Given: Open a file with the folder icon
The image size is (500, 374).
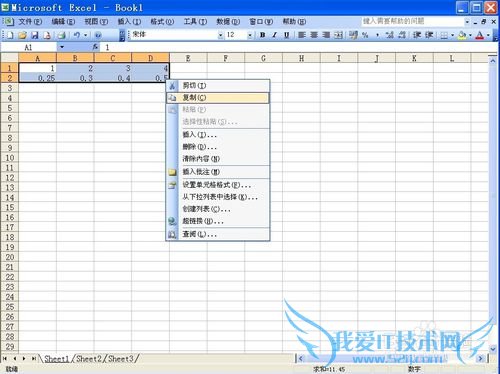Looking at the screenshot, I should (x=22, y=35).
